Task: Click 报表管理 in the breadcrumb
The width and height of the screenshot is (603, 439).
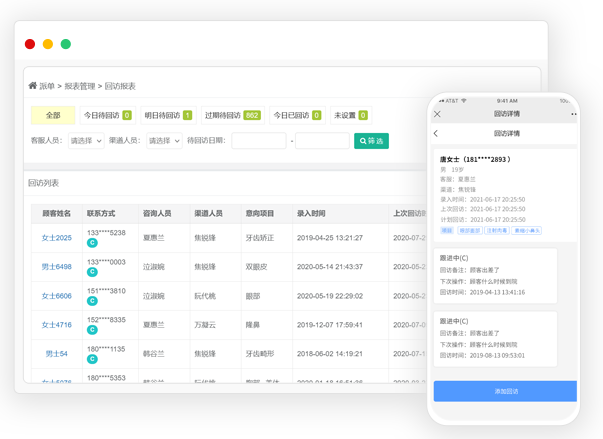Action: click(x=79, y=86)
